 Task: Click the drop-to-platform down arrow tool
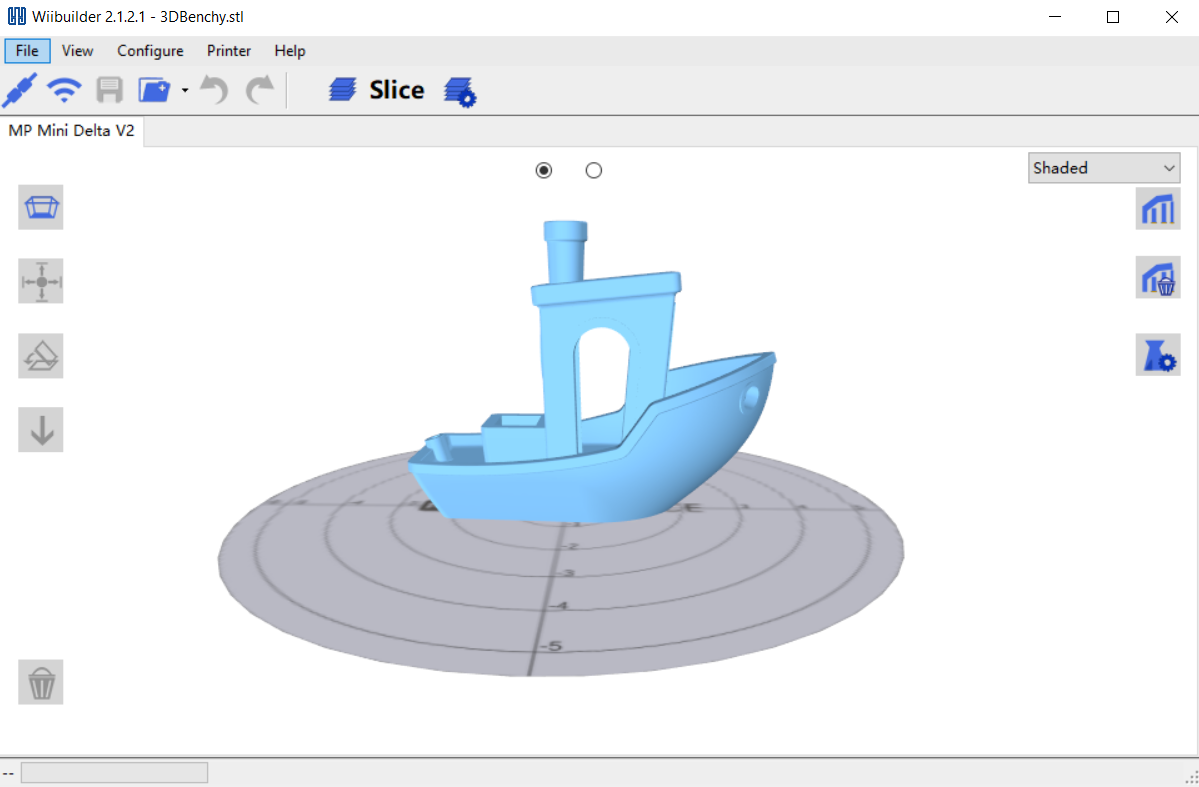(41, 429)
